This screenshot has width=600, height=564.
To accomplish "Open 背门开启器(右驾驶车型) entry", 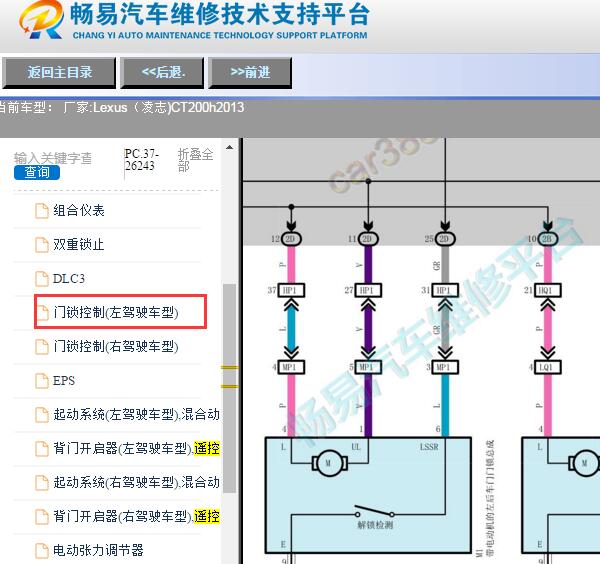I will pyautogui.click(x=136, y=516).
